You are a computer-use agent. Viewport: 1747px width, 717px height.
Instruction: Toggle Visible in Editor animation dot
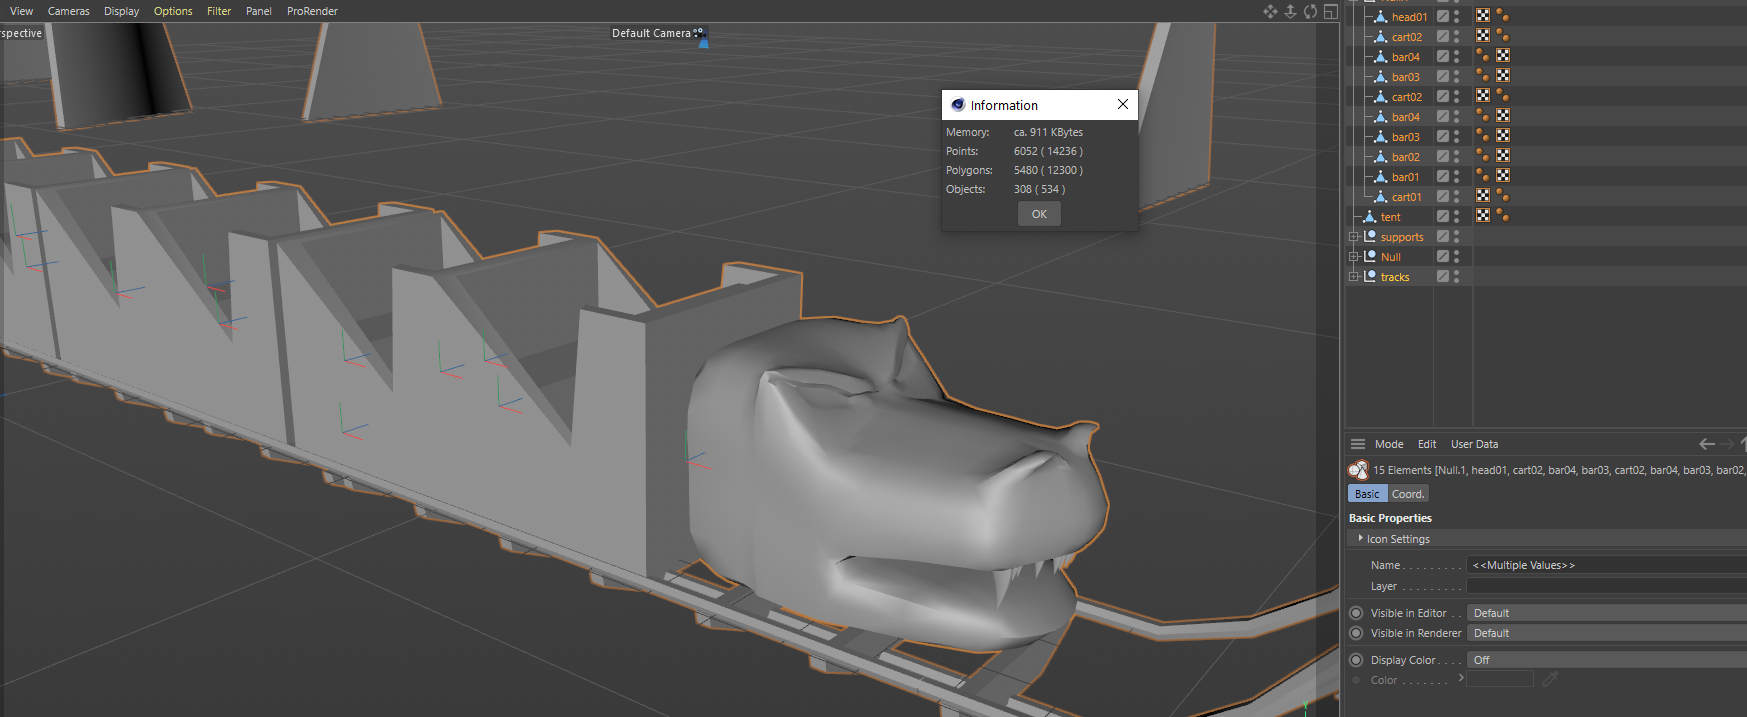click(x=1356, y=613)
